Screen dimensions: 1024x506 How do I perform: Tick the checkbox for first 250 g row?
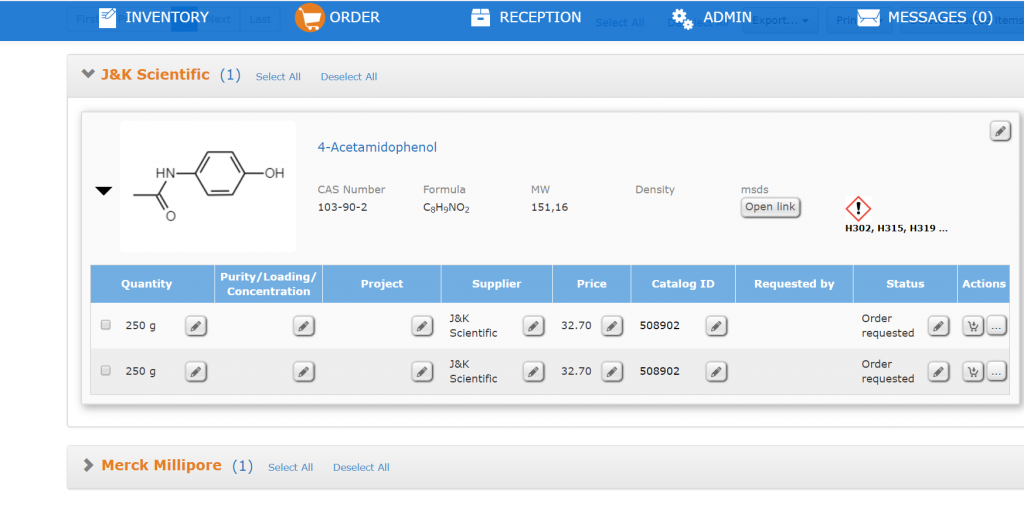click(106, 325)
